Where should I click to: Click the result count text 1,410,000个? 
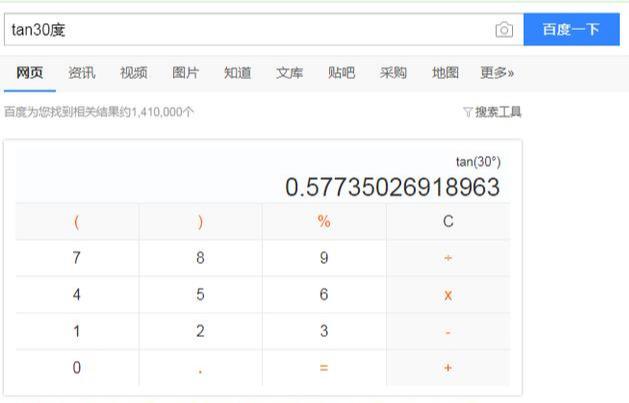point(162,112)
